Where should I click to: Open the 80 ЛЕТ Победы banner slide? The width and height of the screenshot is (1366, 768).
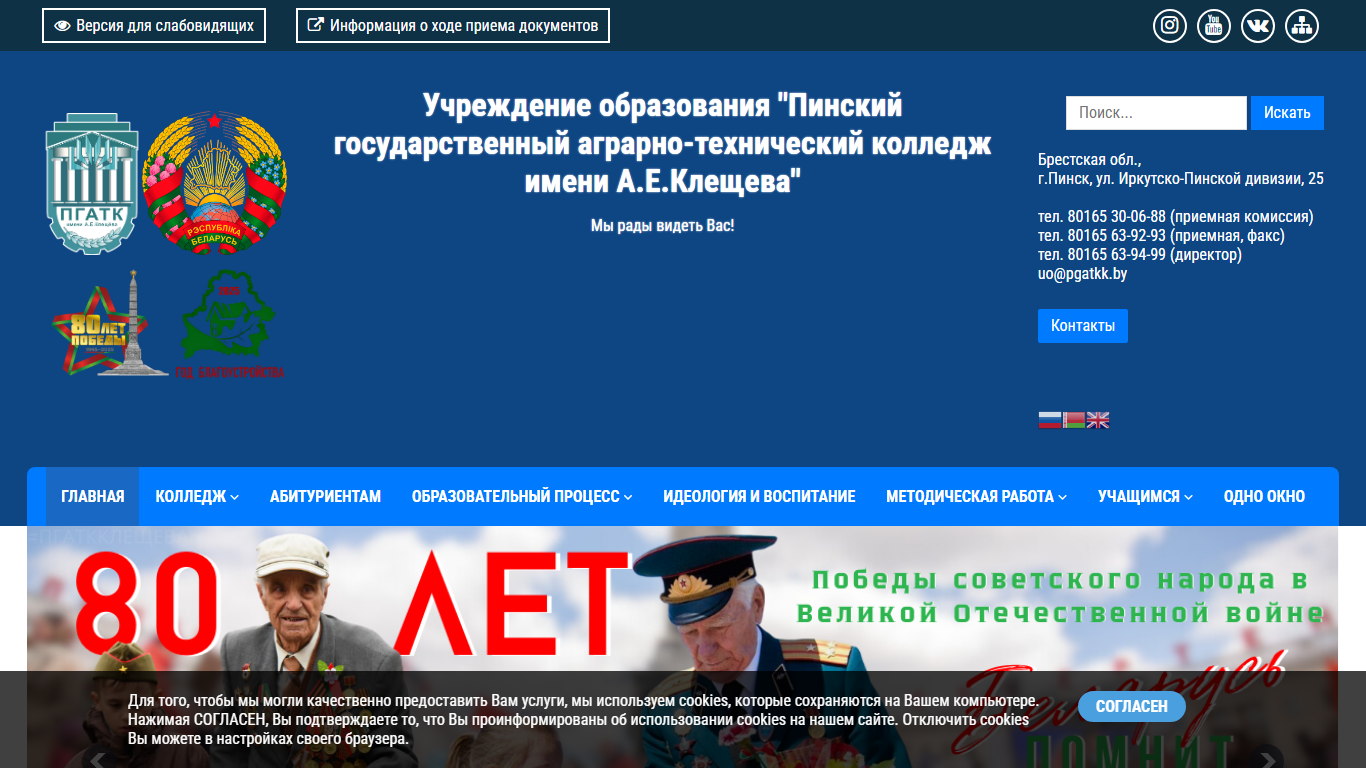click(682, 647)
